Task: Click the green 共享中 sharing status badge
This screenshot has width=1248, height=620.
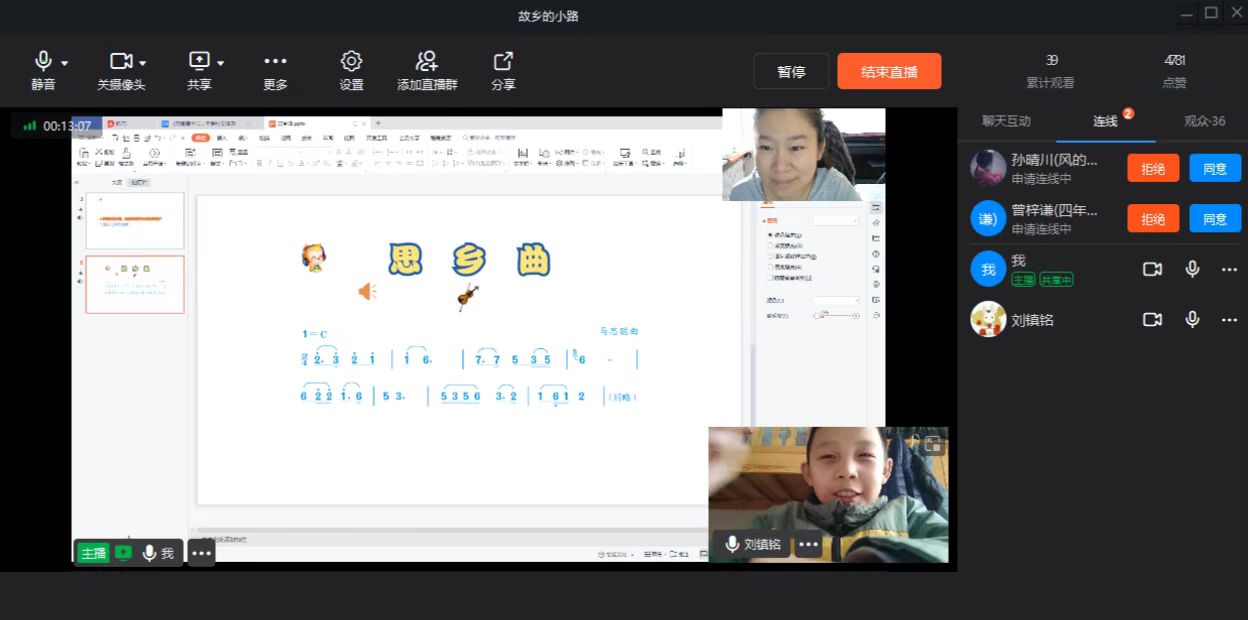Action: click(1056, 280)
